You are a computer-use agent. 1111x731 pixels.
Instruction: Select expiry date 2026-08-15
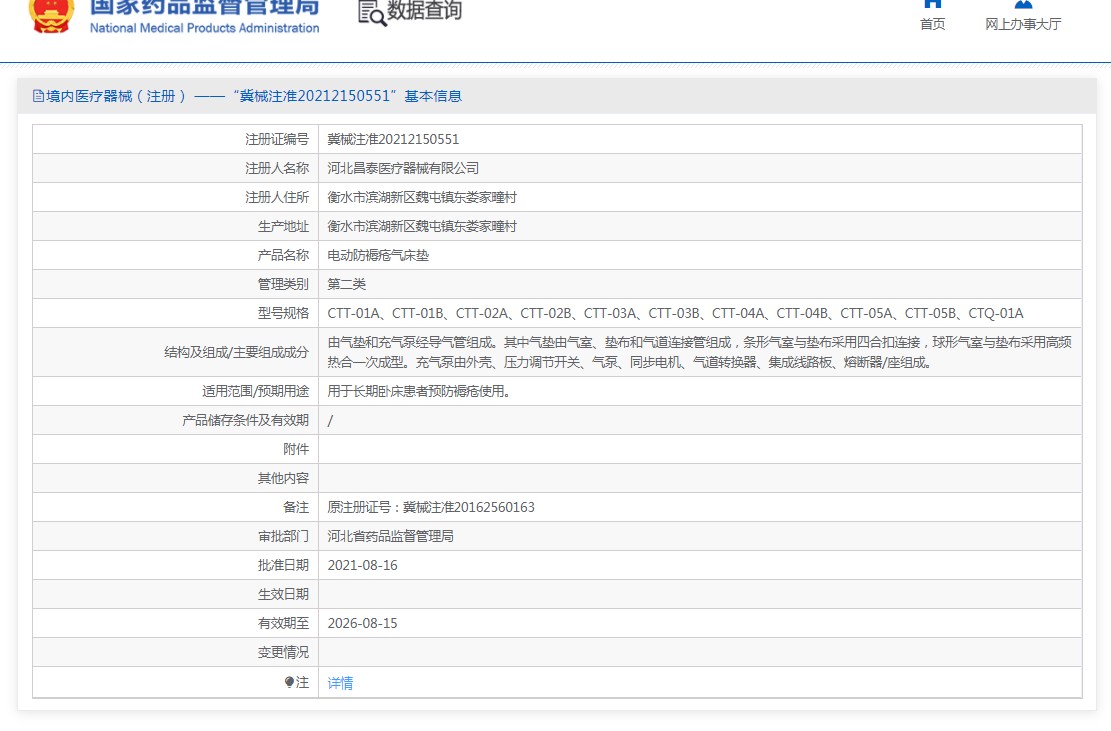coord(362,623)
